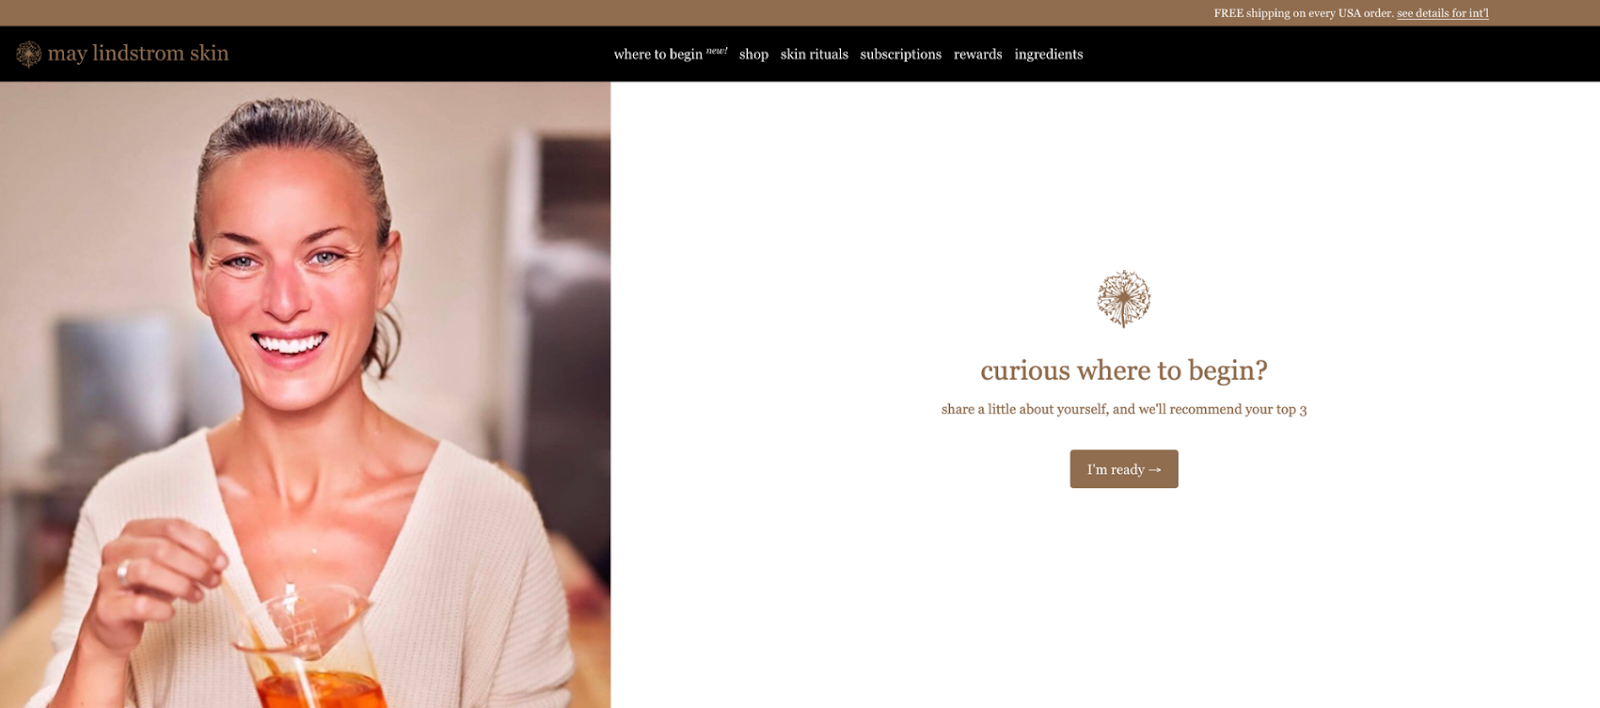Image resolution: width=1600 pixels, height=708 pixels.
Task: Click the dandelion icon above the heading
Action: 1124,298
